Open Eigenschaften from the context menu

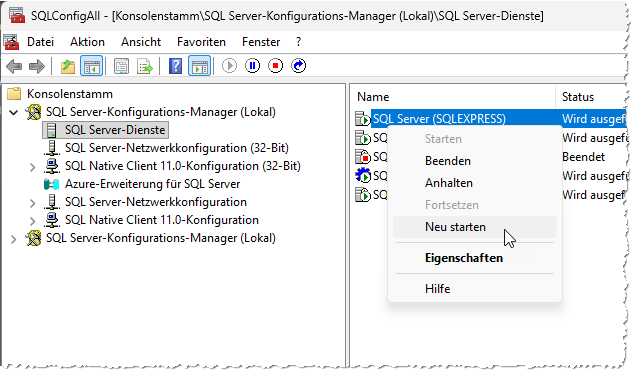point(475,258)
